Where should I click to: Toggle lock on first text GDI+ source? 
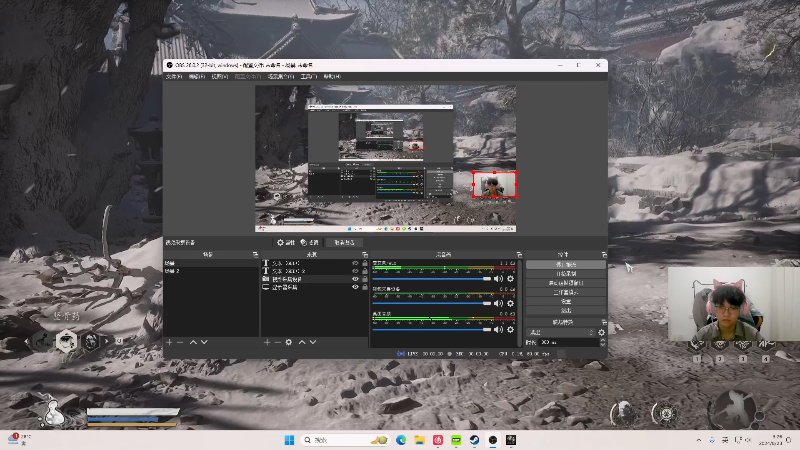click(365, 263)
